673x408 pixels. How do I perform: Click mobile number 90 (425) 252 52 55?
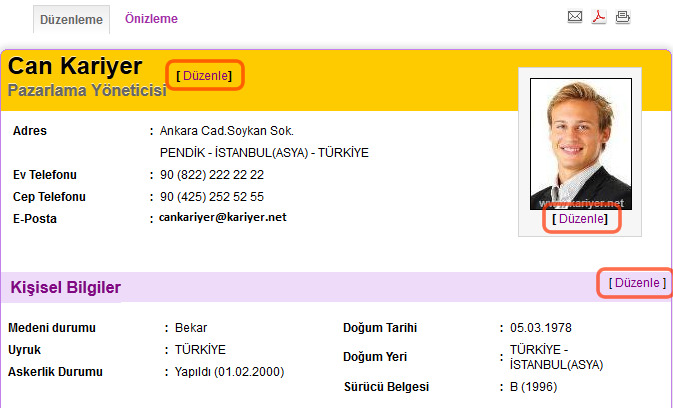click(x=212, y=196)
